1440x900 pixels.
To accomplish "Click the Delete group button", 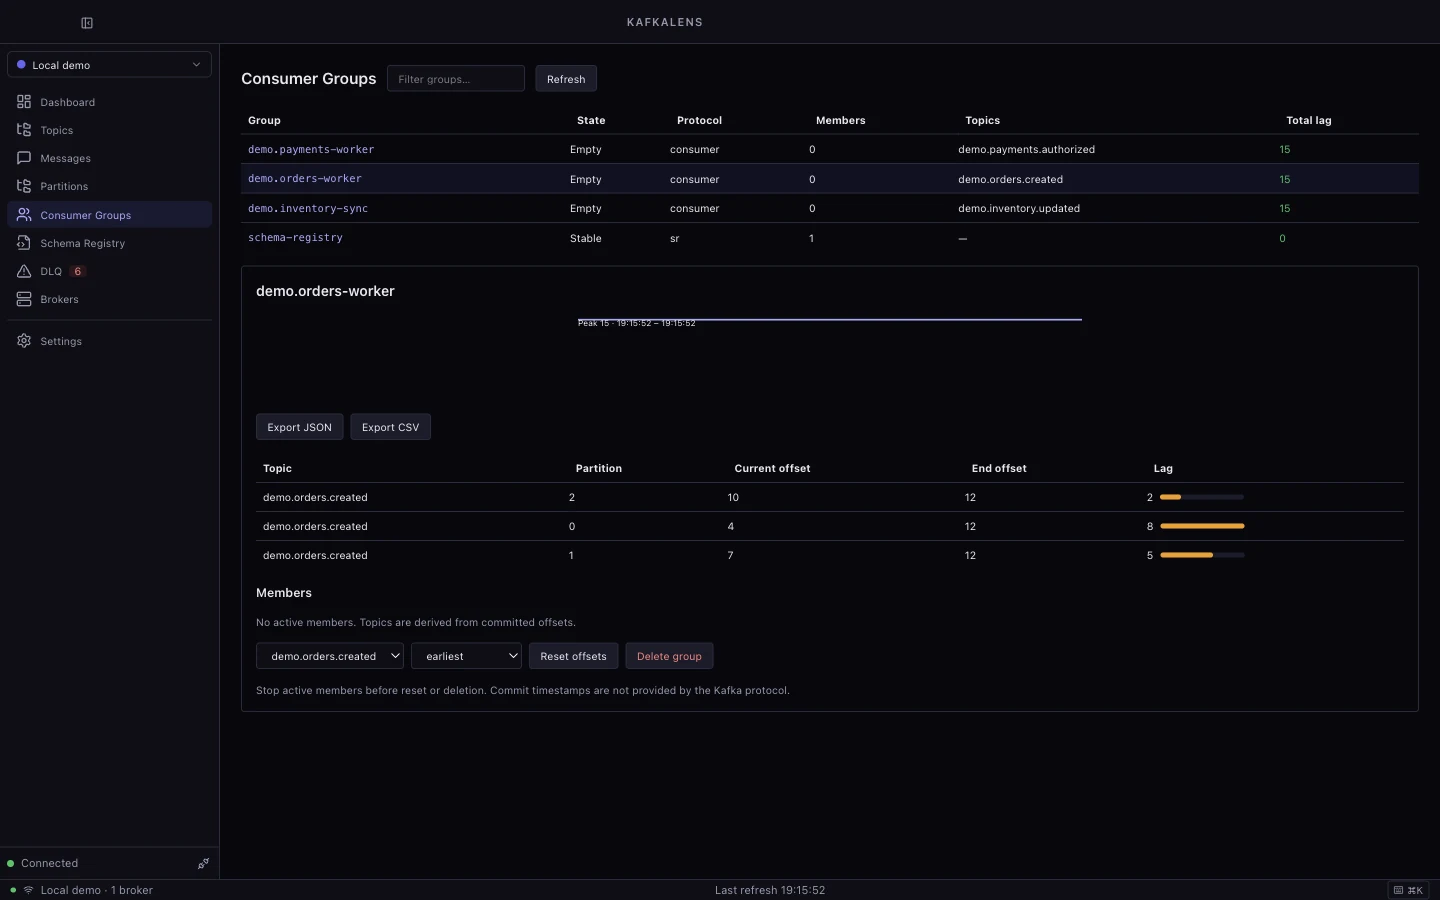I will click(x=669, y=656).
